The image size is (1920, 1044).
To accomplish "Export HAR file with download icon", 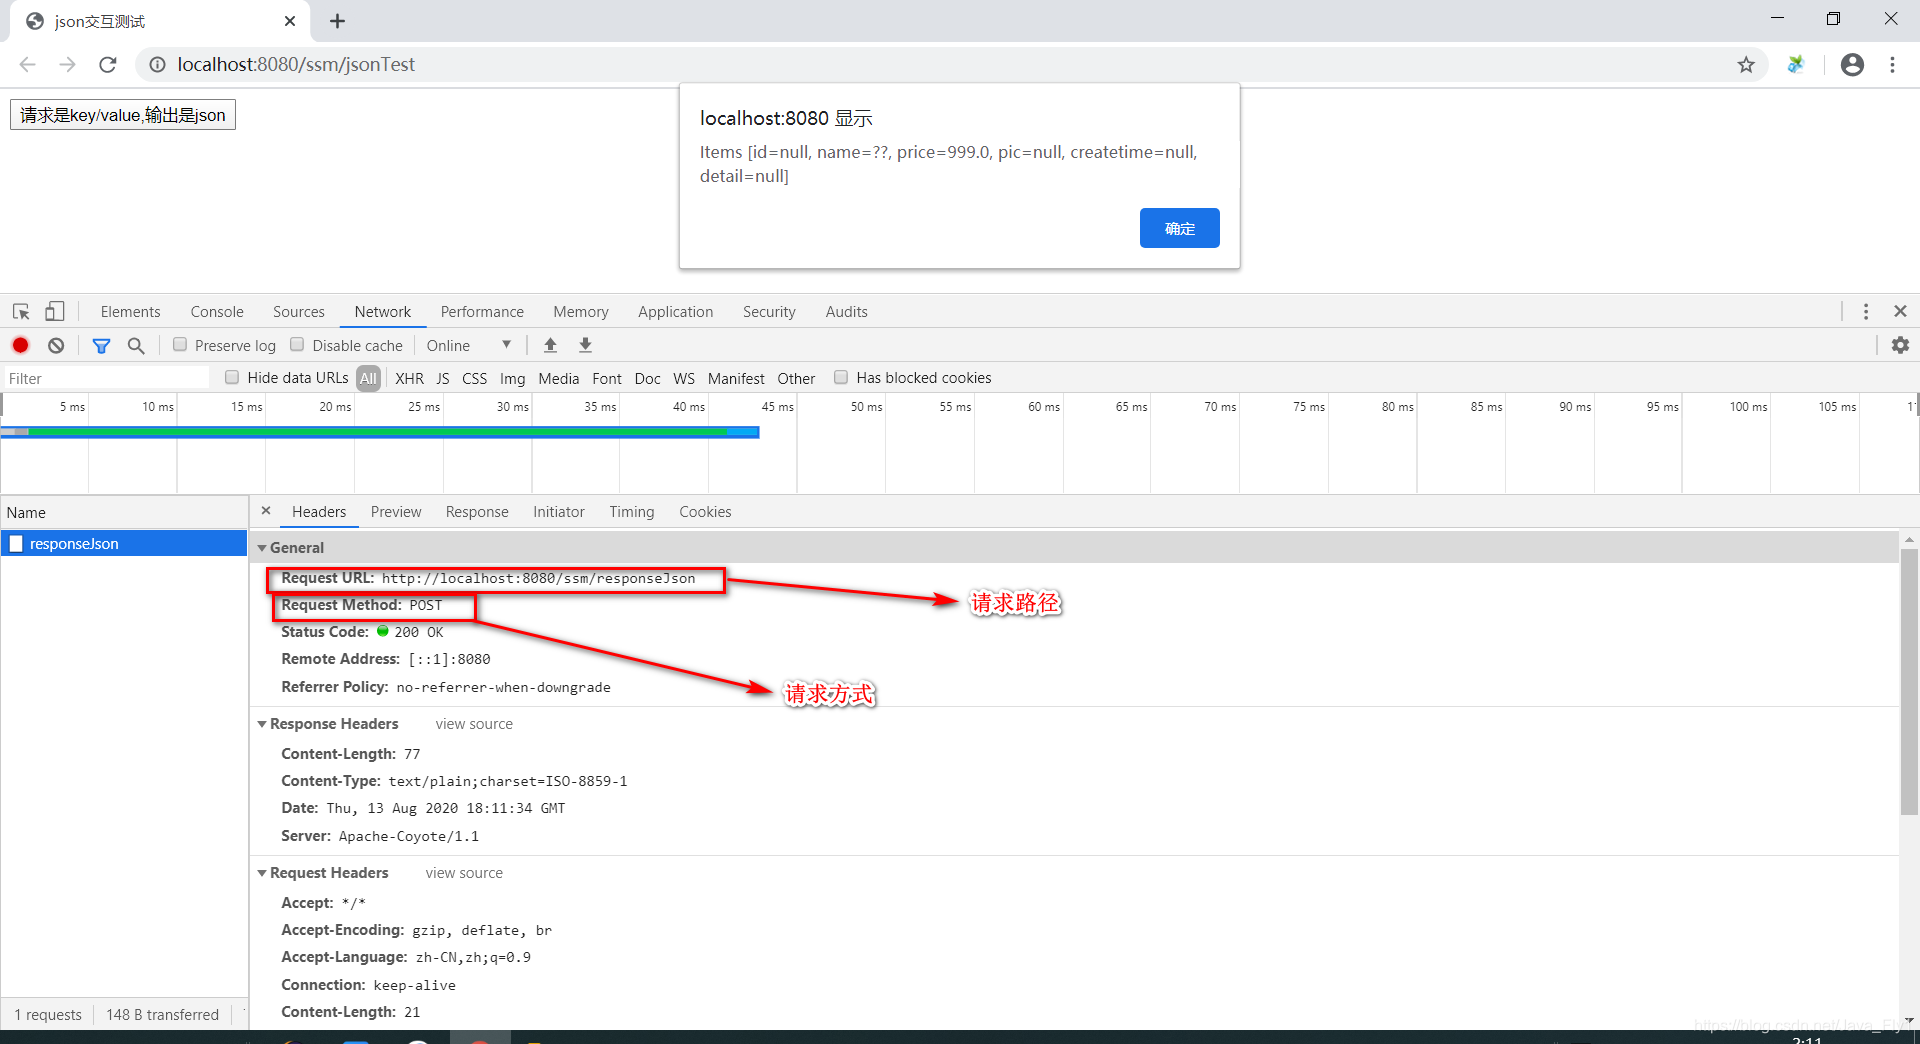I will point(586,345).
